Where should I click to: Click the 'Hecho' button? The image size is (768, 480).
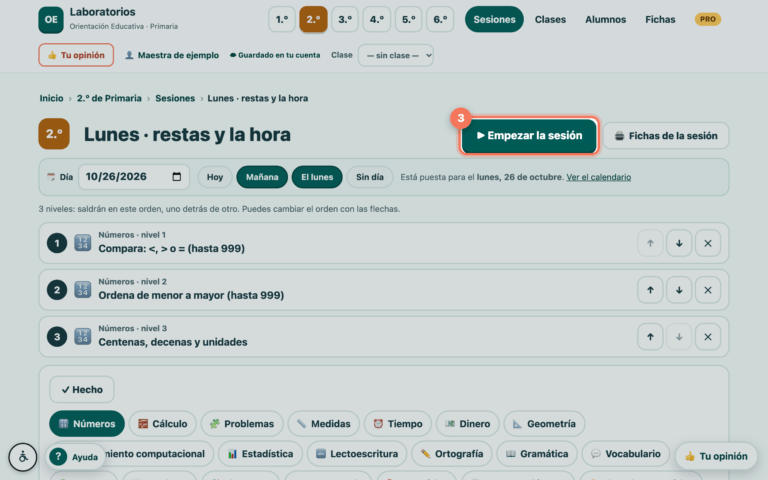tap(82, 390)
